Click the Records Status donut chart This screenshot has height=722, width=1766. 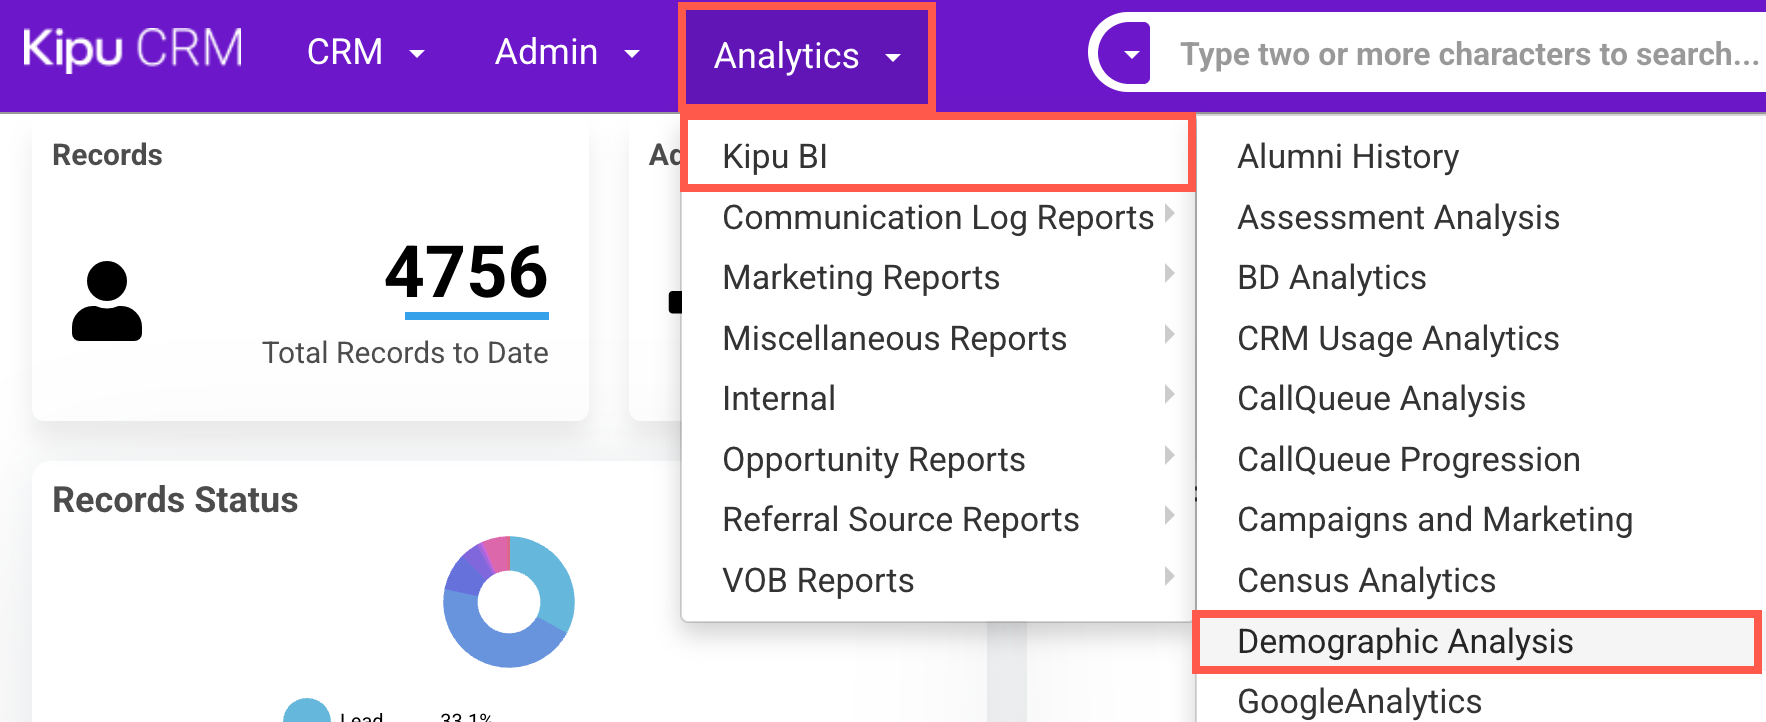509,601
